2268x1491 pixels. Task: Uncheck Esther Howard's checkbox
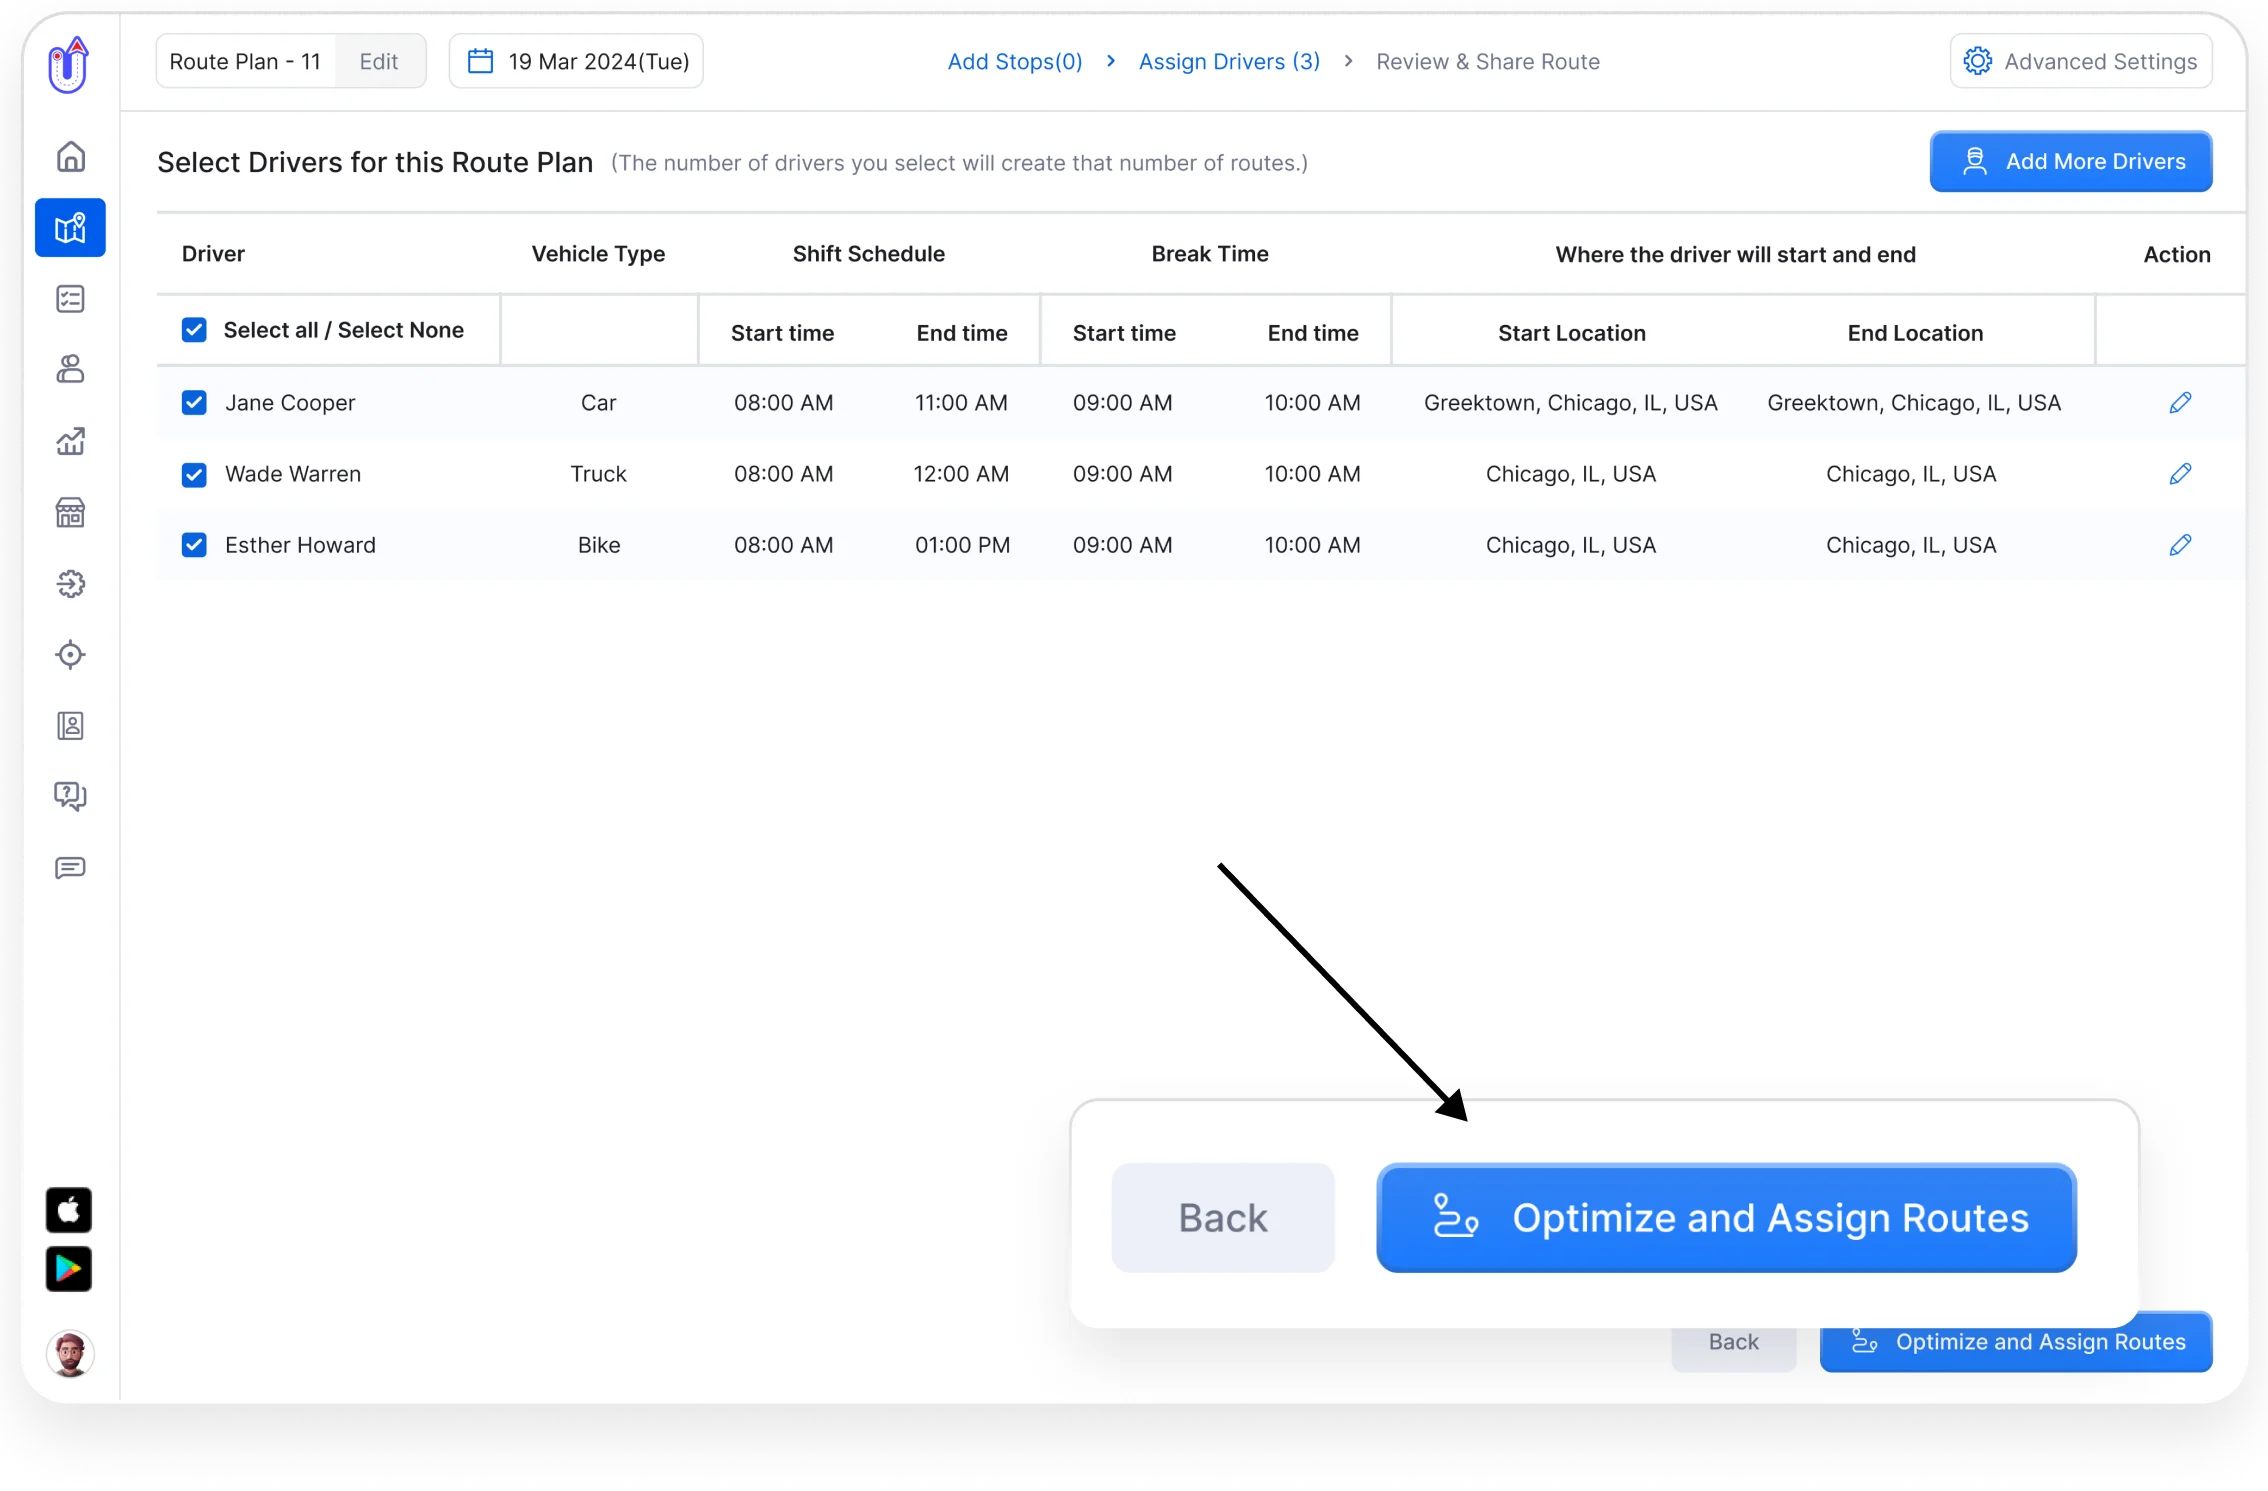click(194, 545)
